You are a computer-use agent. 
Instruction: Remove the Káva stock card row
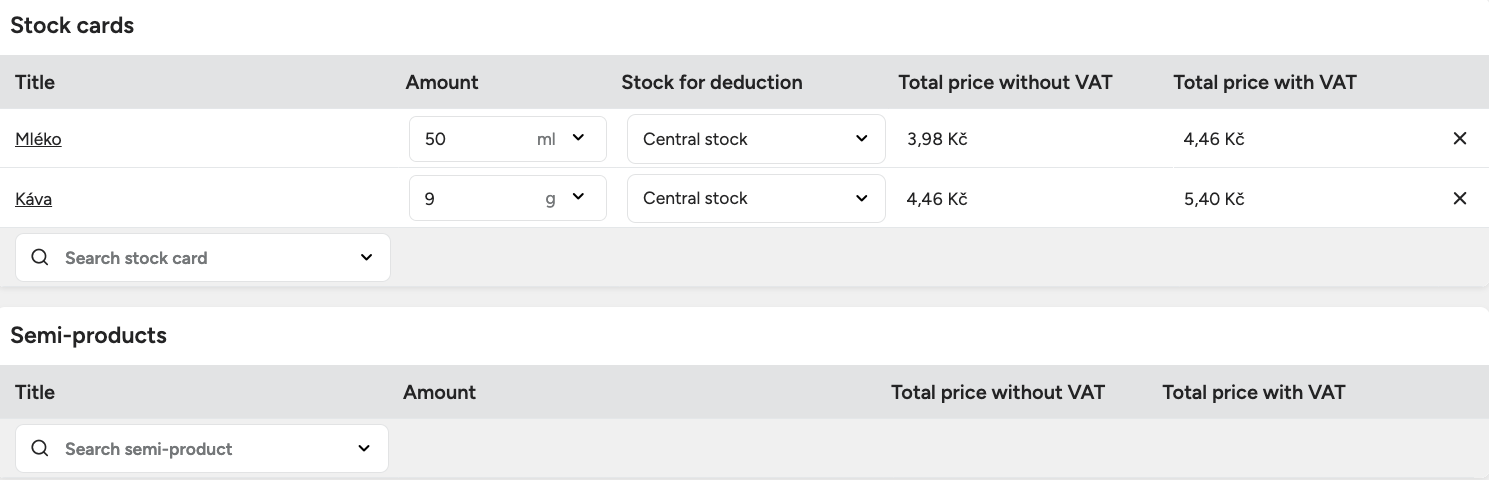click(1459, 199)
